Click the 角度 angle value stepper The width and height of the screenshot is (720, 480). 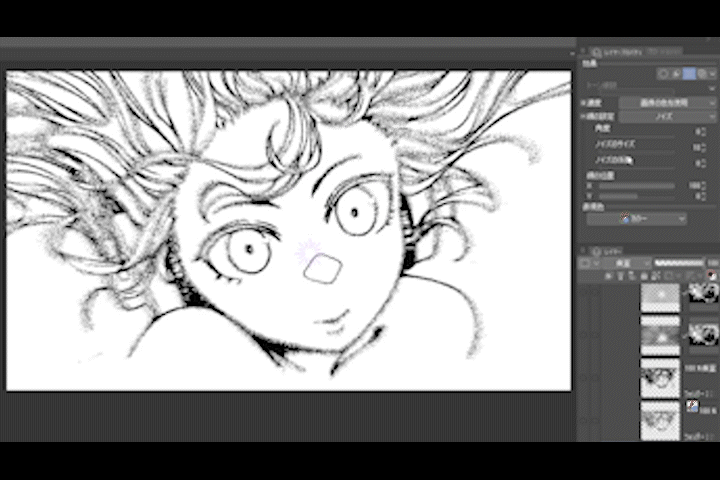coord(702,132)
